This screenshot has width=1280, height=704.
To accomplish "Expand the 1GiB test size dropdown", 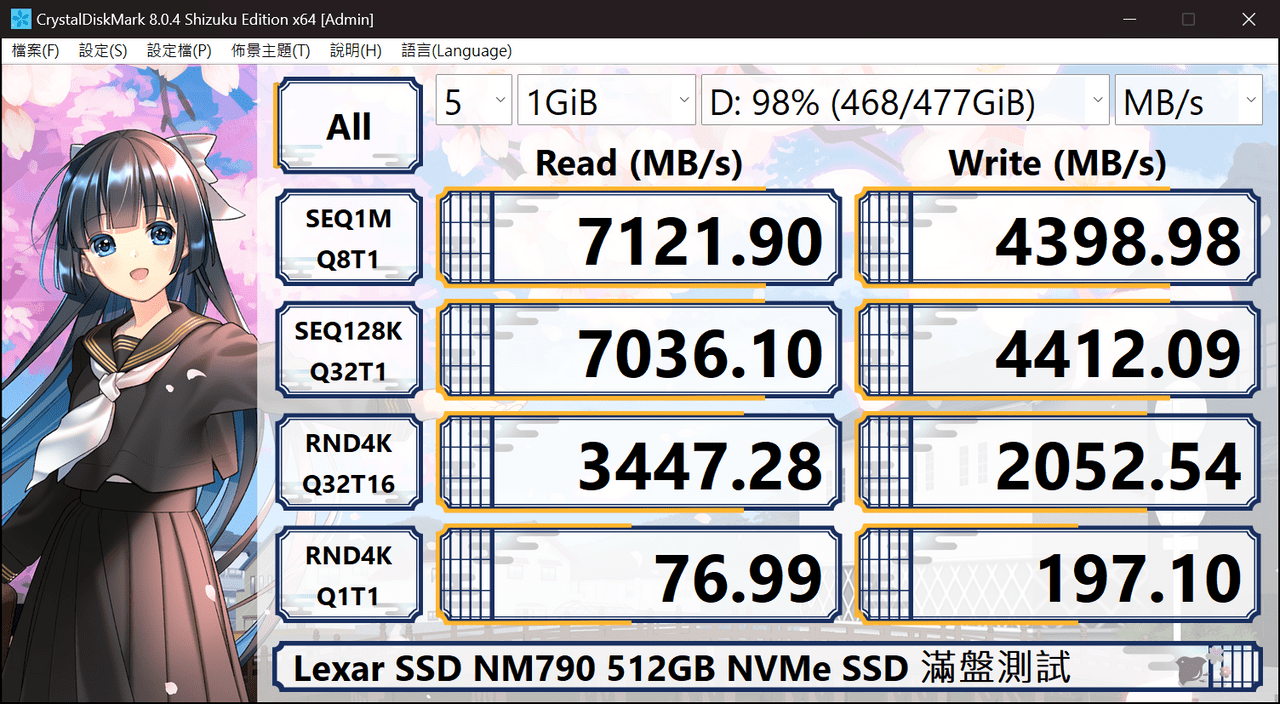I will pyautogui.click(x=607, y=101).
